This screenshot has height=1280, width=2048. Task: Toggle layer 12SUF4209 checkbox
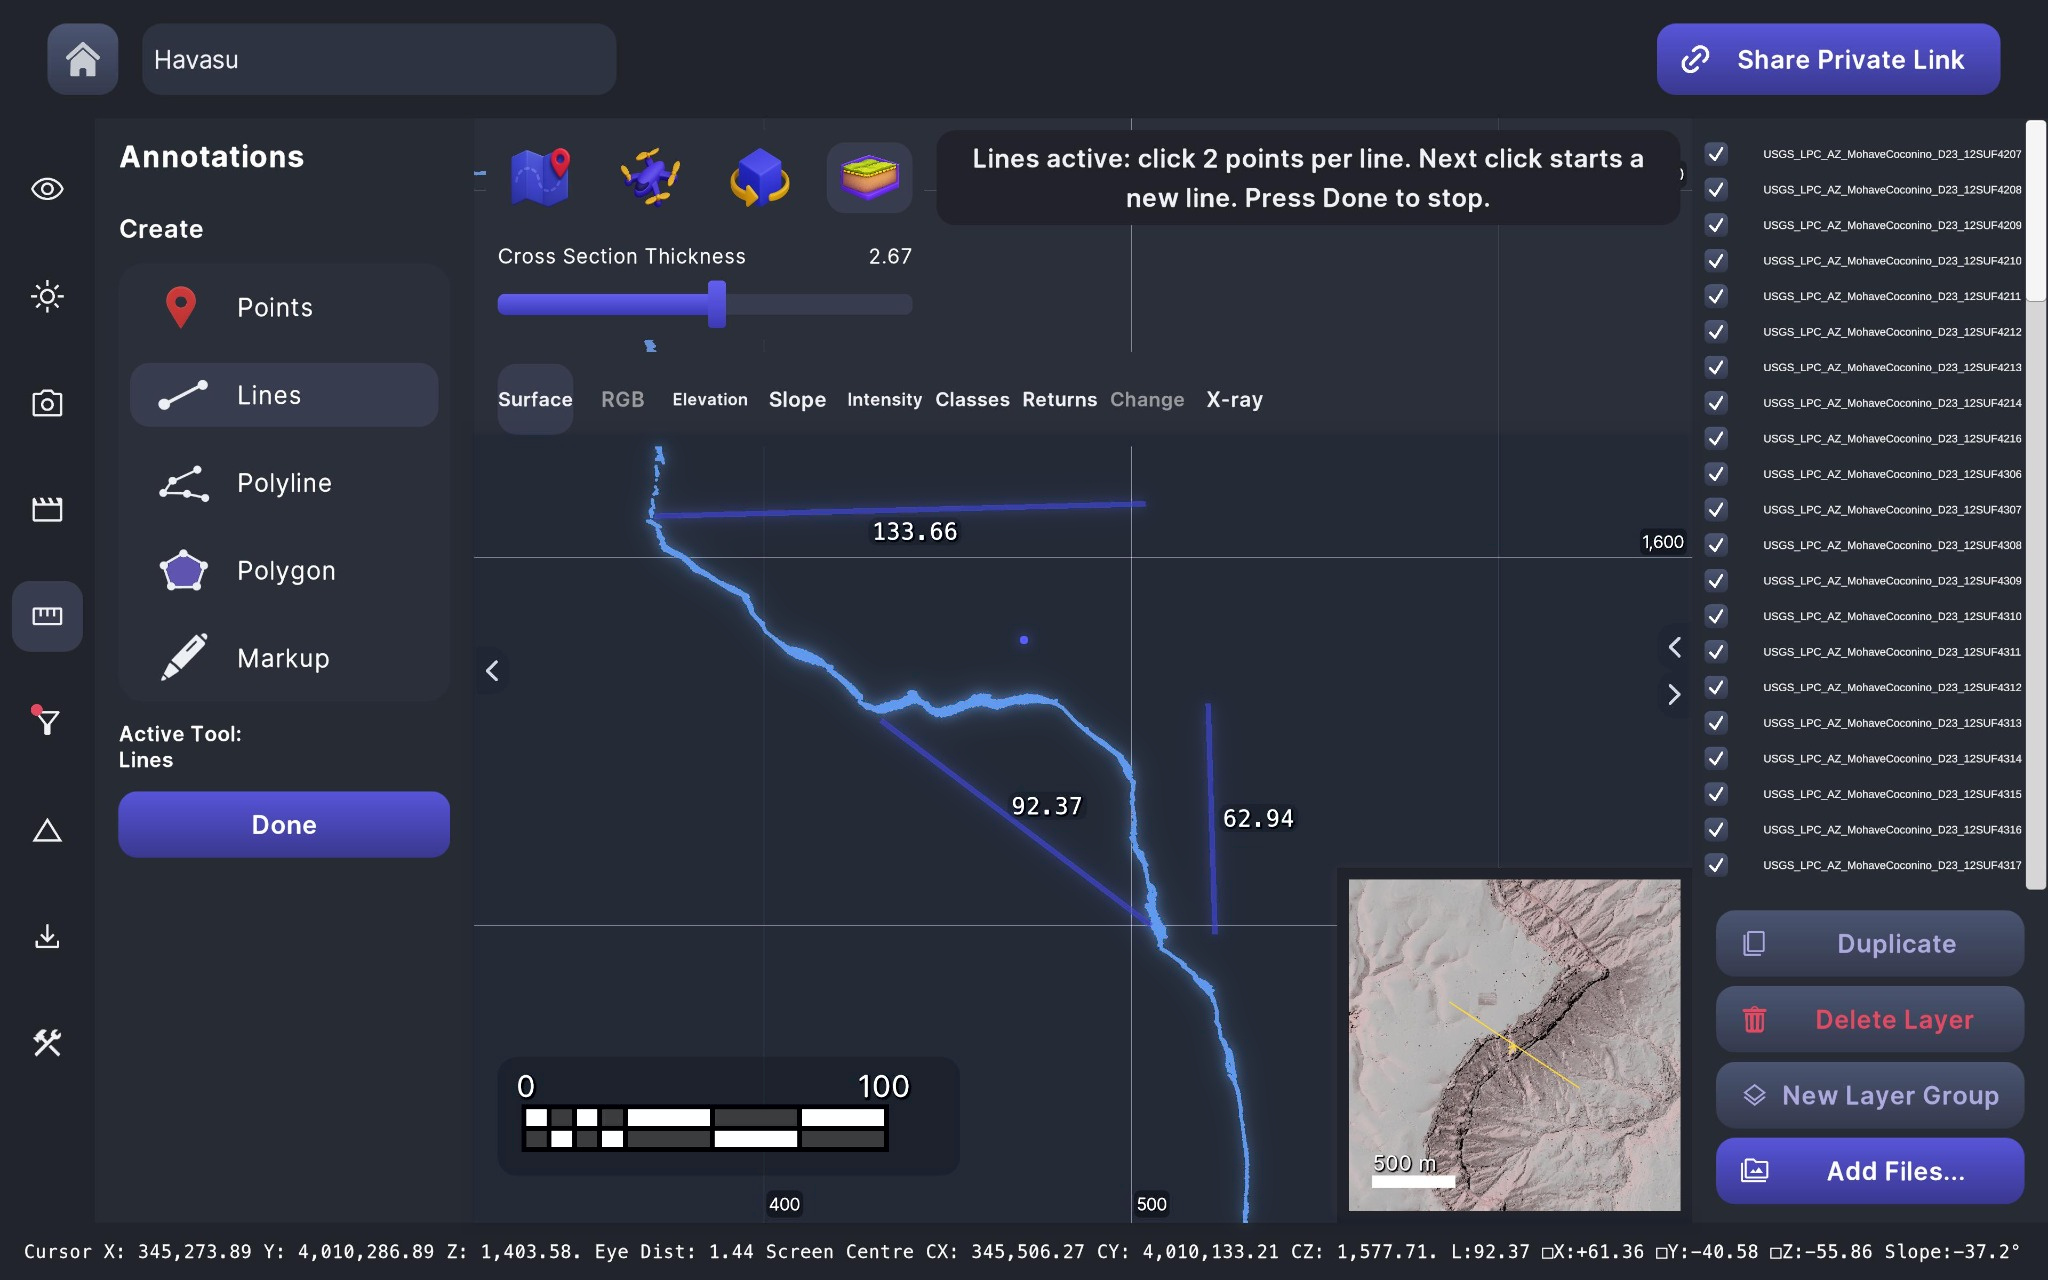(x=1716, y=225)
